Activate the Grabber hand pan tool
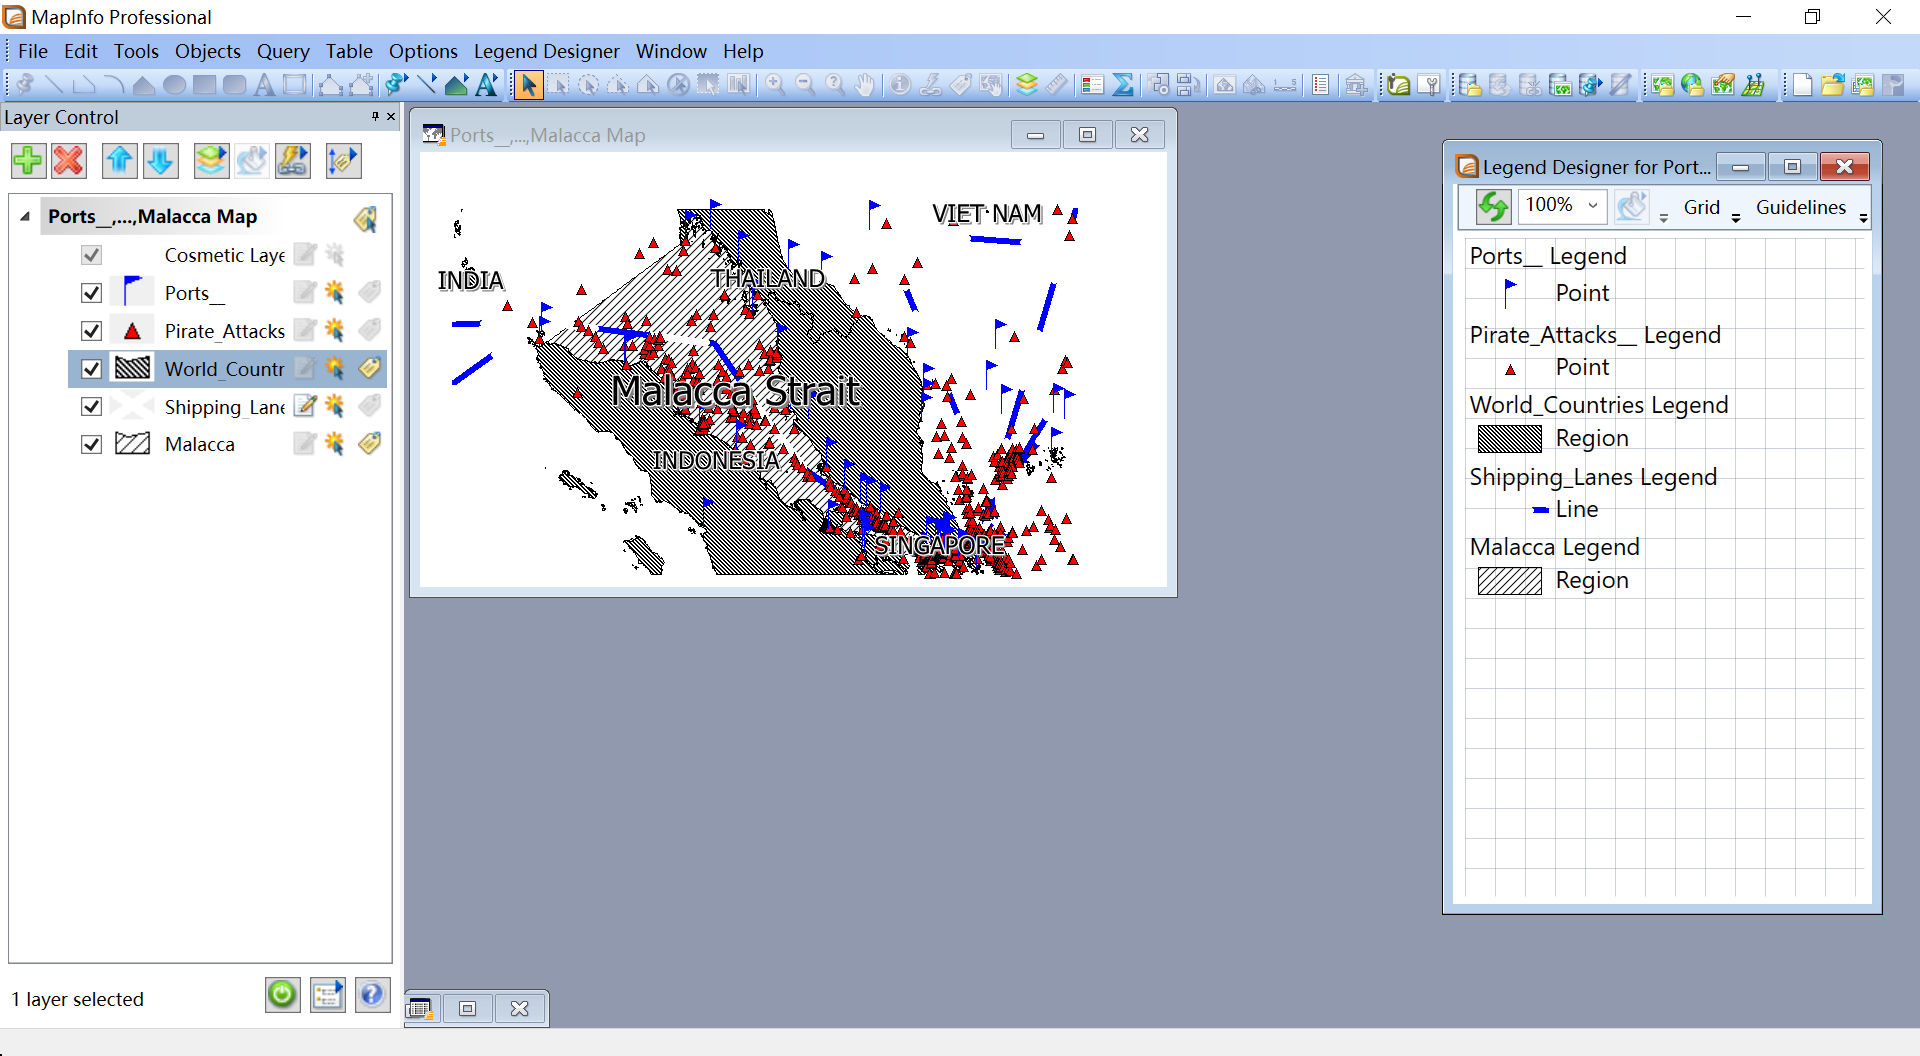Screen dimensions: 1920x1056 (865, 85)
